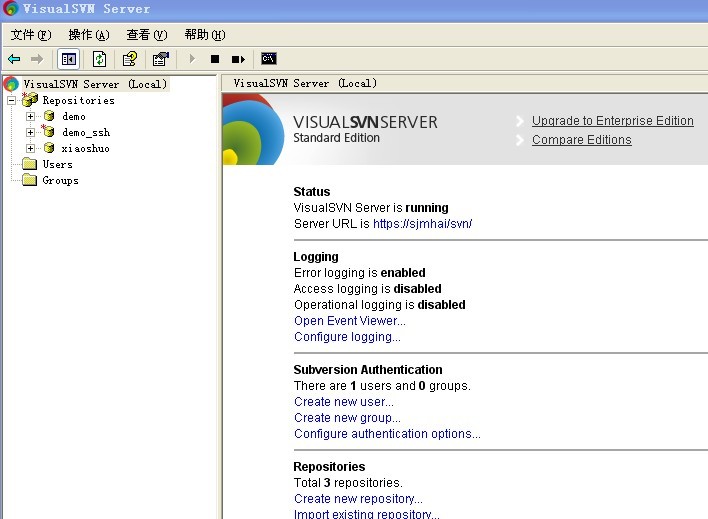Click 'Operational logging is disabled' text

(379, 305)
